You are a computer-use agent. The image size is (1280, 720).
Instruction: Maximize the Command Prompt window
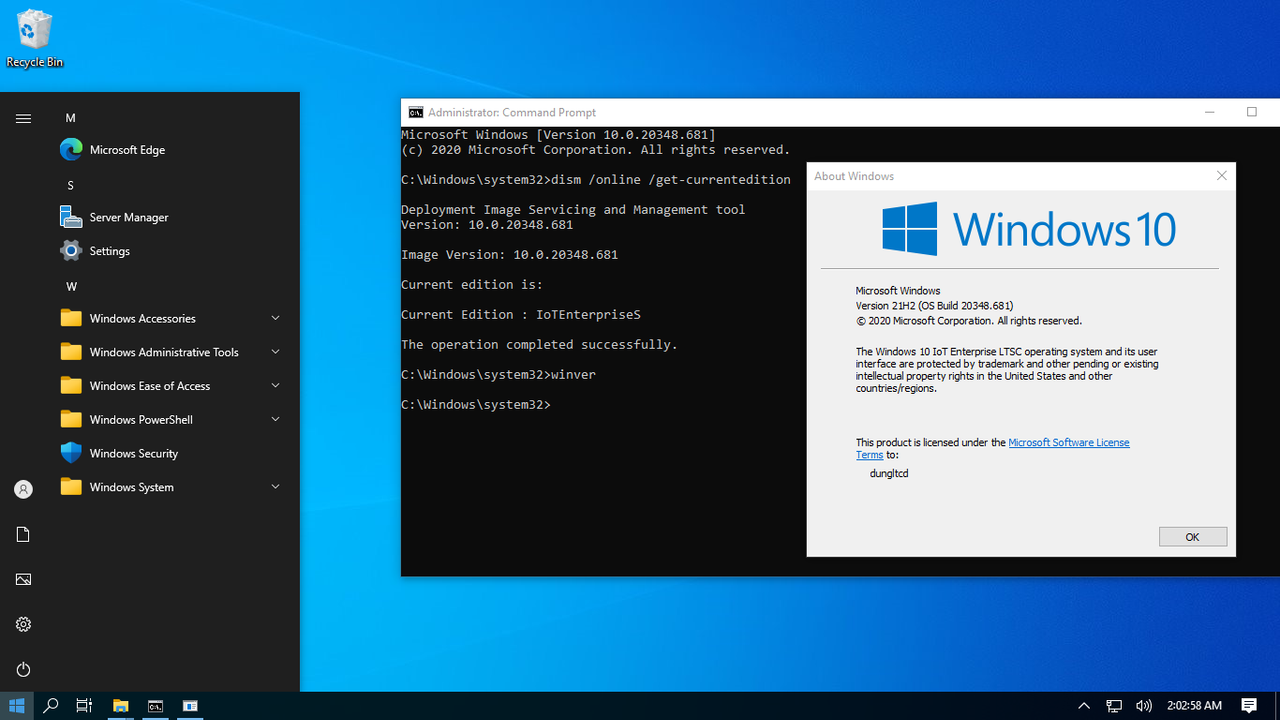pos(1251,112)
